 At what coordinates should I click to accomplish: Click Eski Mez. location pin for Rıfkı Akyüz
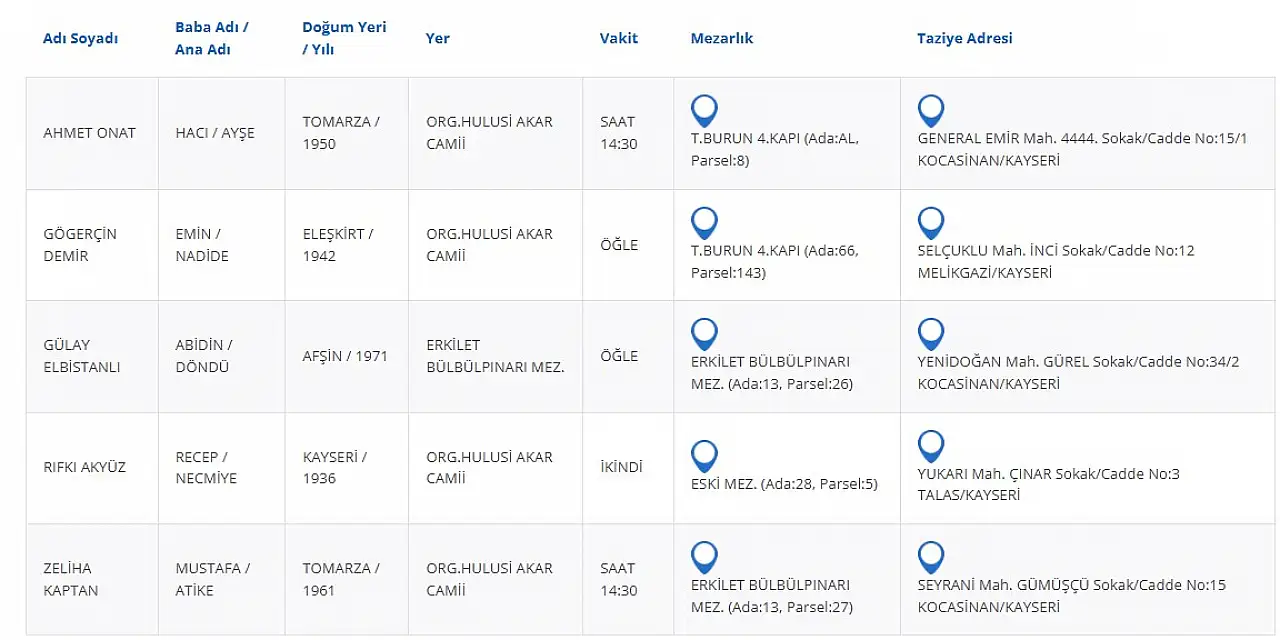pos(704,456)
